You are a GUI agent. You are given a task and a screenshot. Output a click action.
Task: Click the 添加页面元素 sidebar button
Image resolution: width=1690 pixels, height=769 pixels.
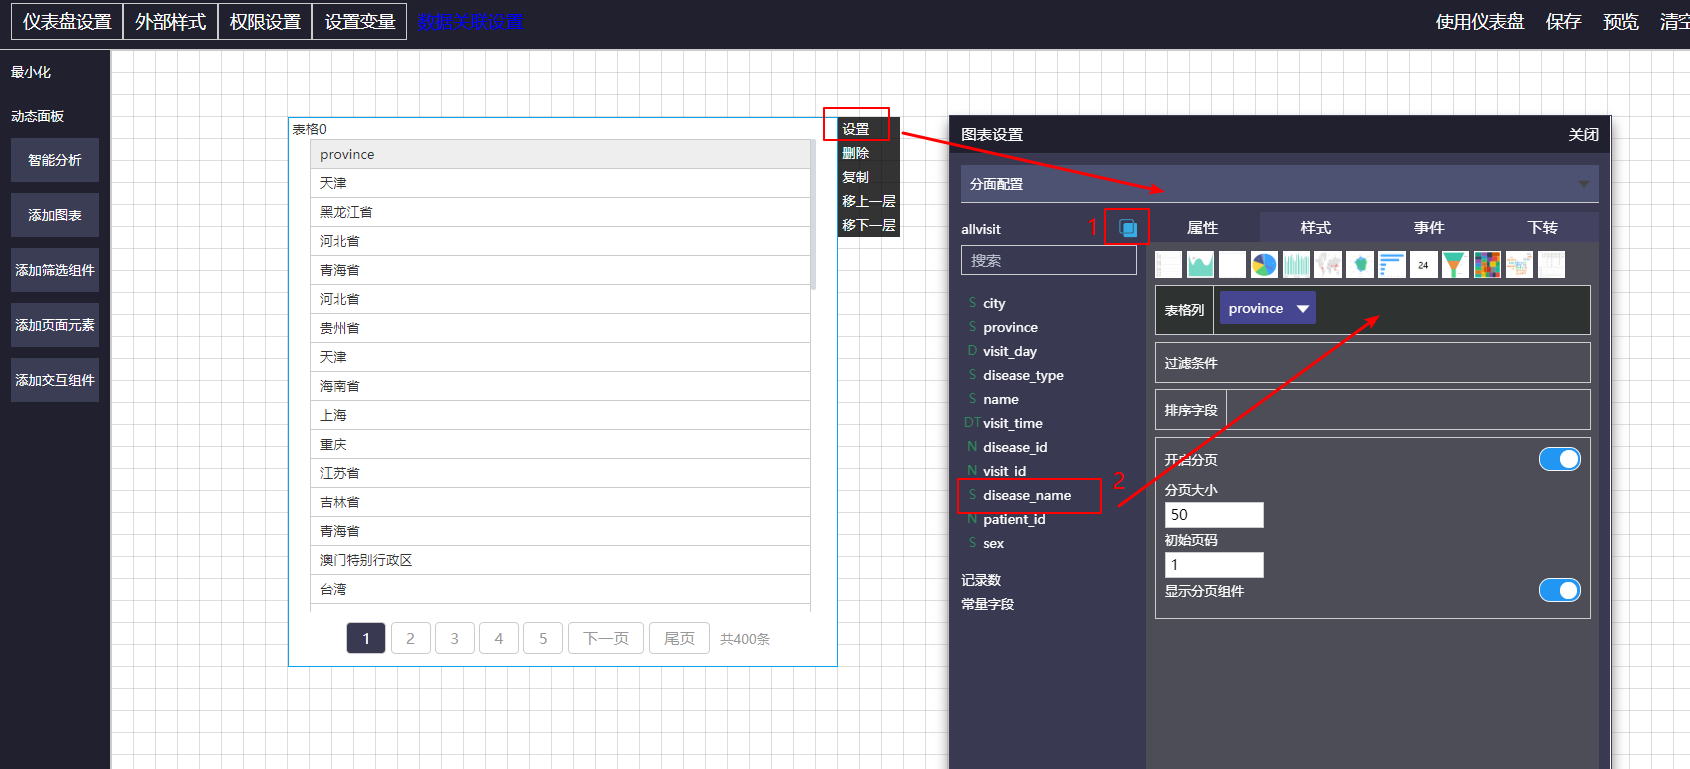tap(55, 325)
